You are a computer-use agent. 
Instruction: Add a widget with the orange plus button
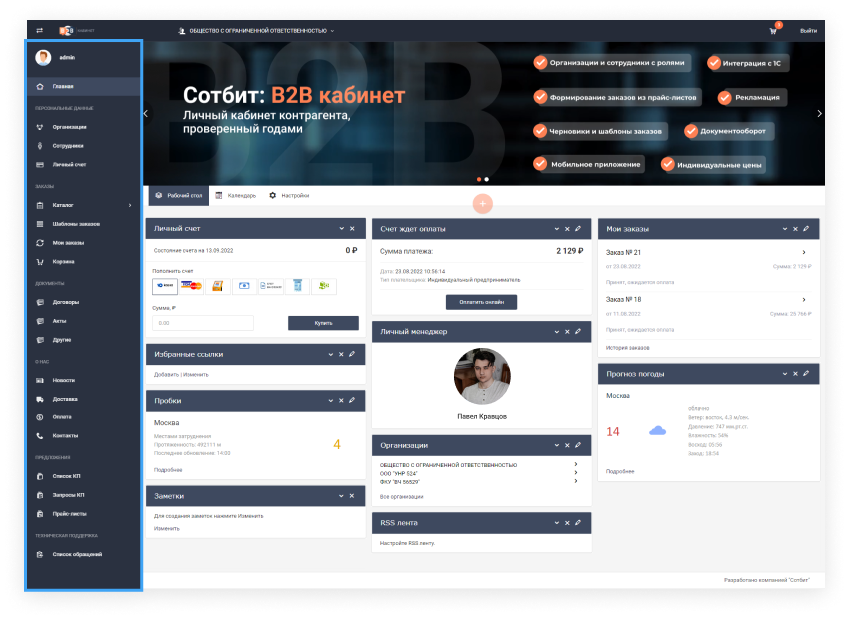click(x=482, y=203)
